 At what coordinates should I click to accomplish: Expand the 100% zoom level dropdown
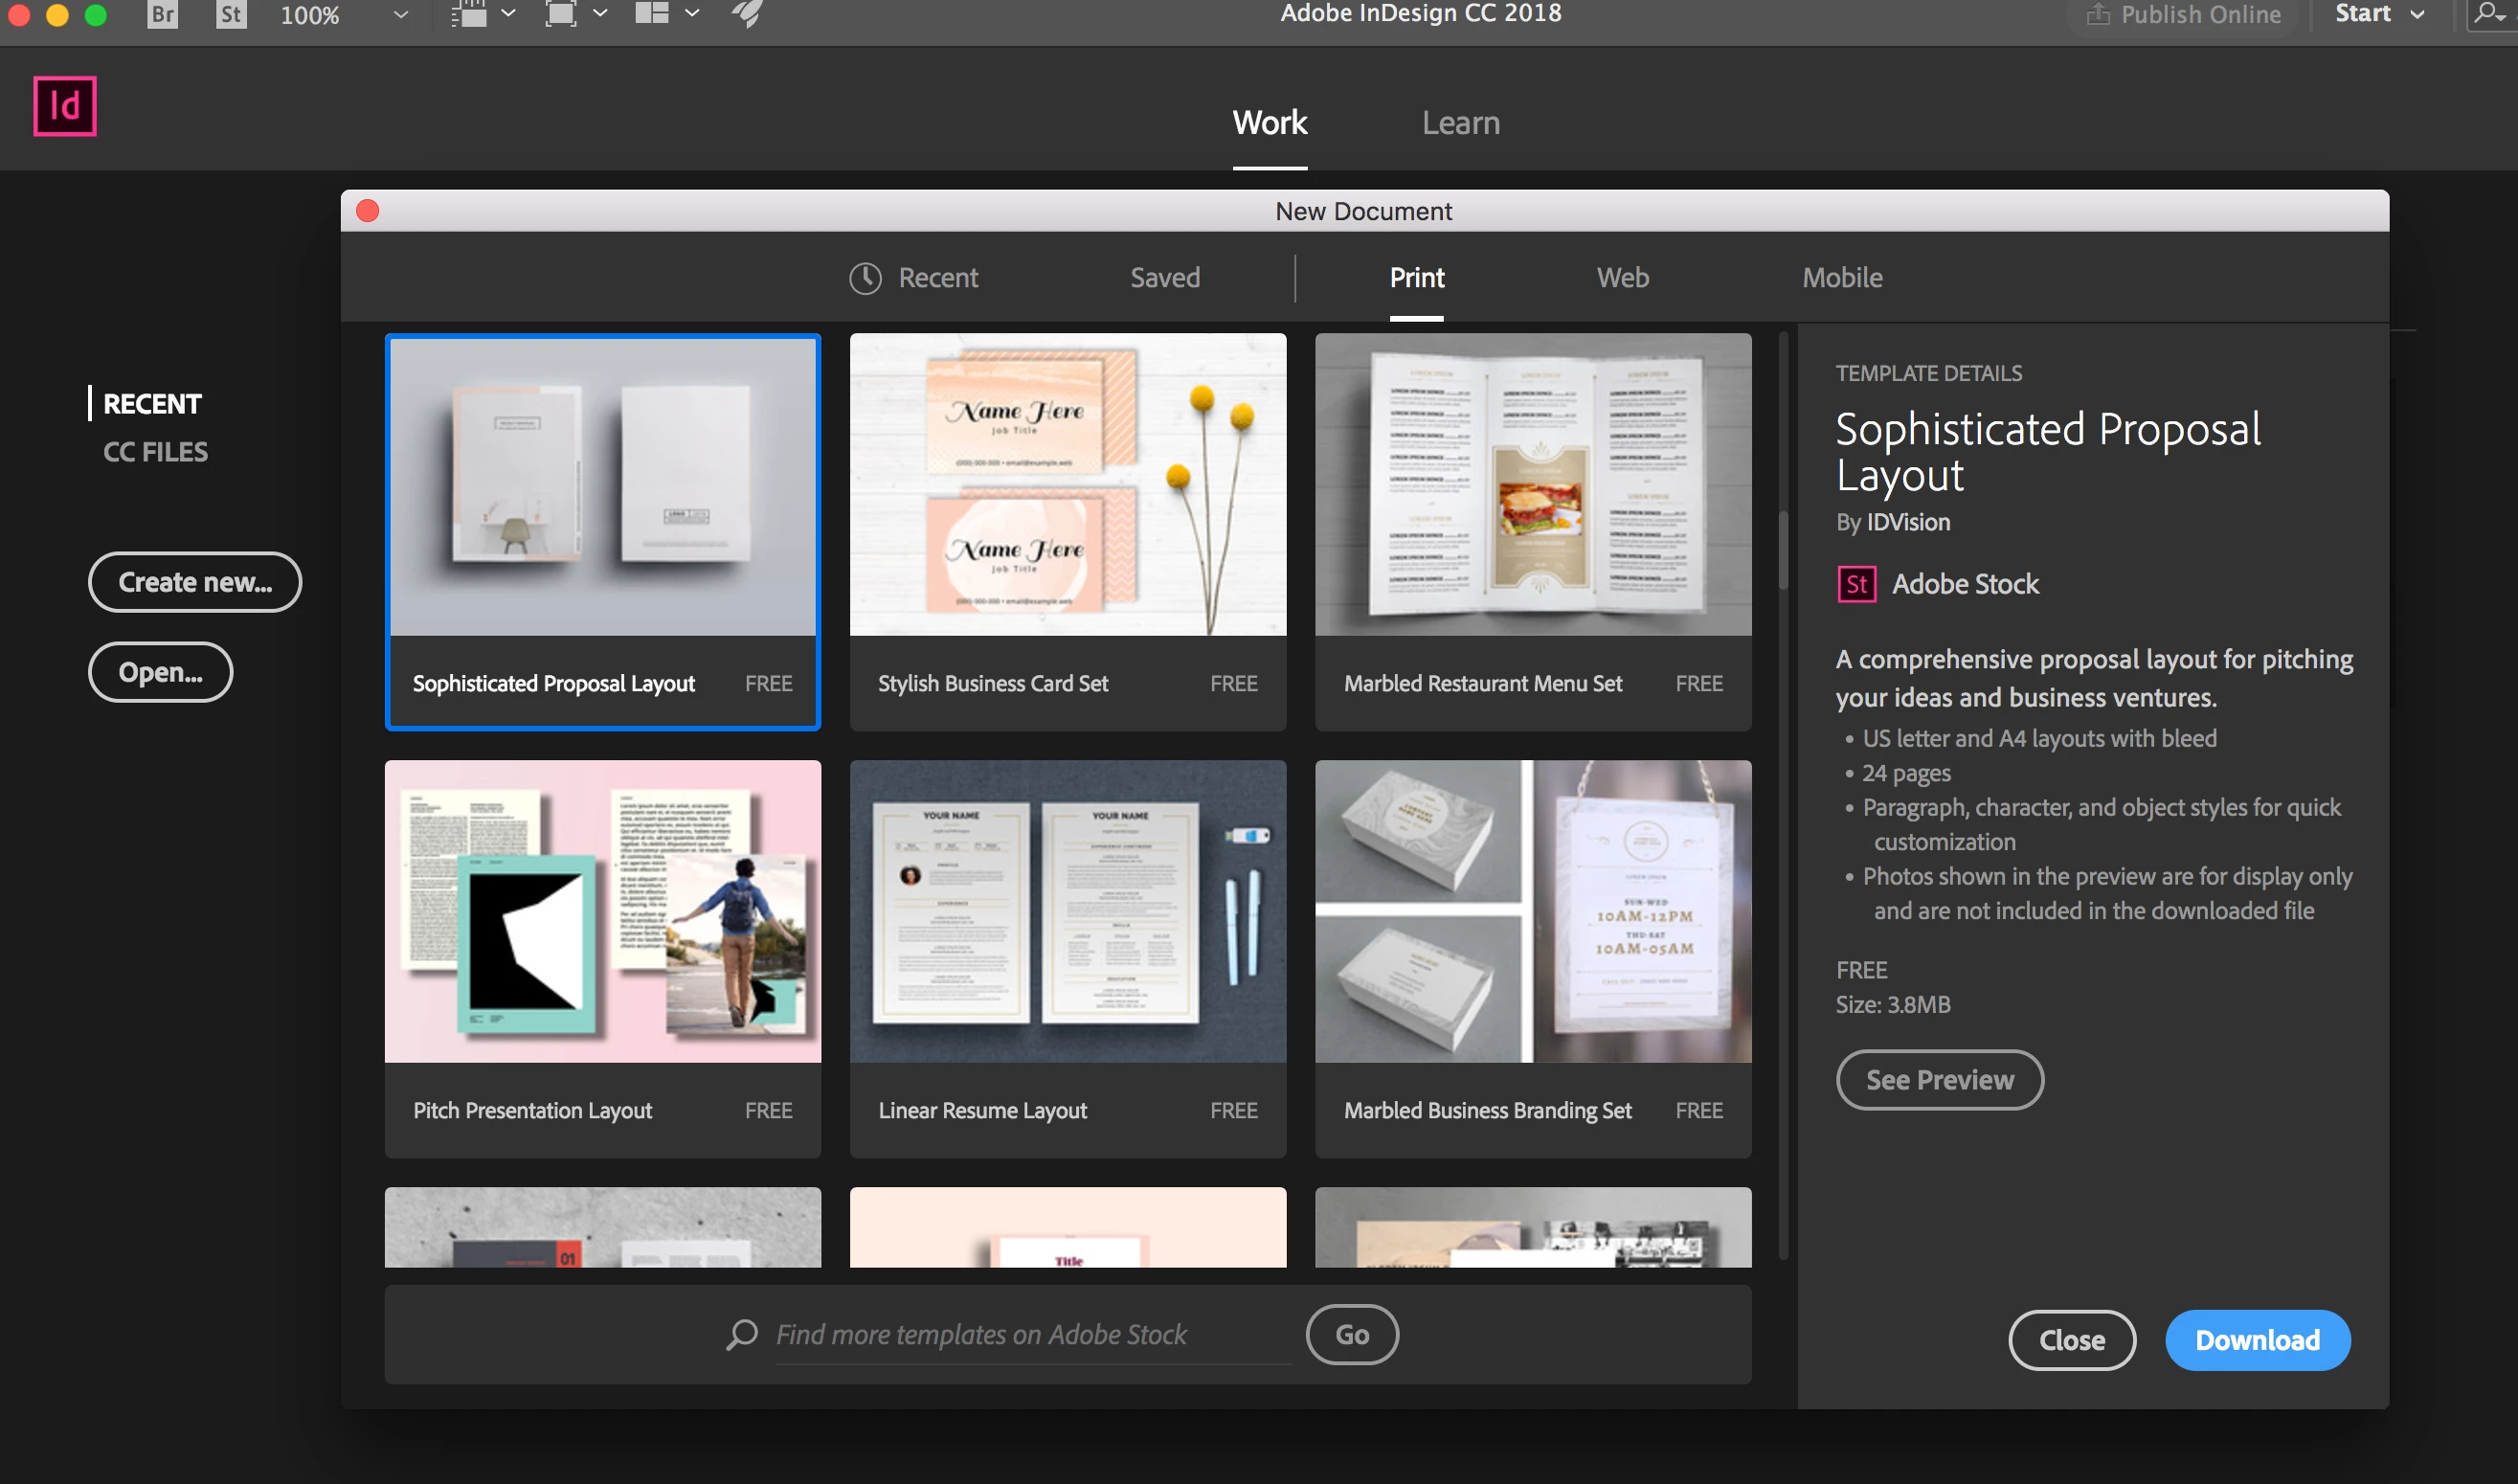pyautogui.click(x=401, y=14)
